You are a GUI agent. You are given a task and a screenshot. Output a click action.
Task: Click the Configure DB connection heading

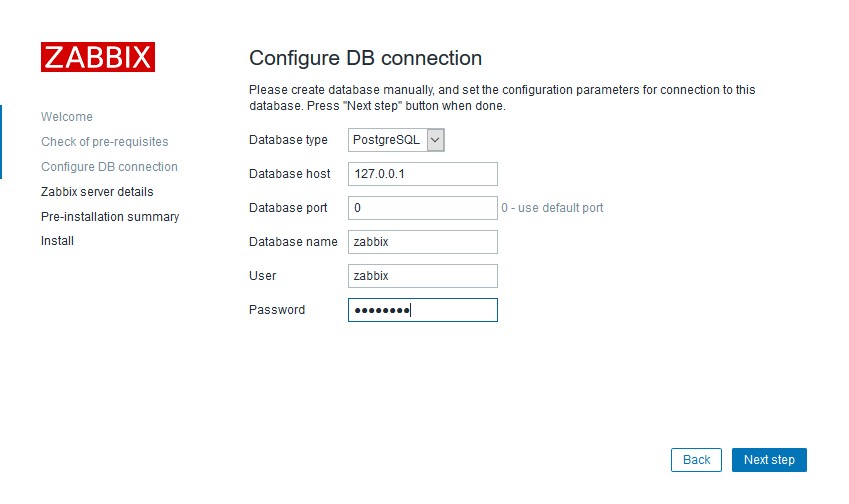tap(365, 58)
